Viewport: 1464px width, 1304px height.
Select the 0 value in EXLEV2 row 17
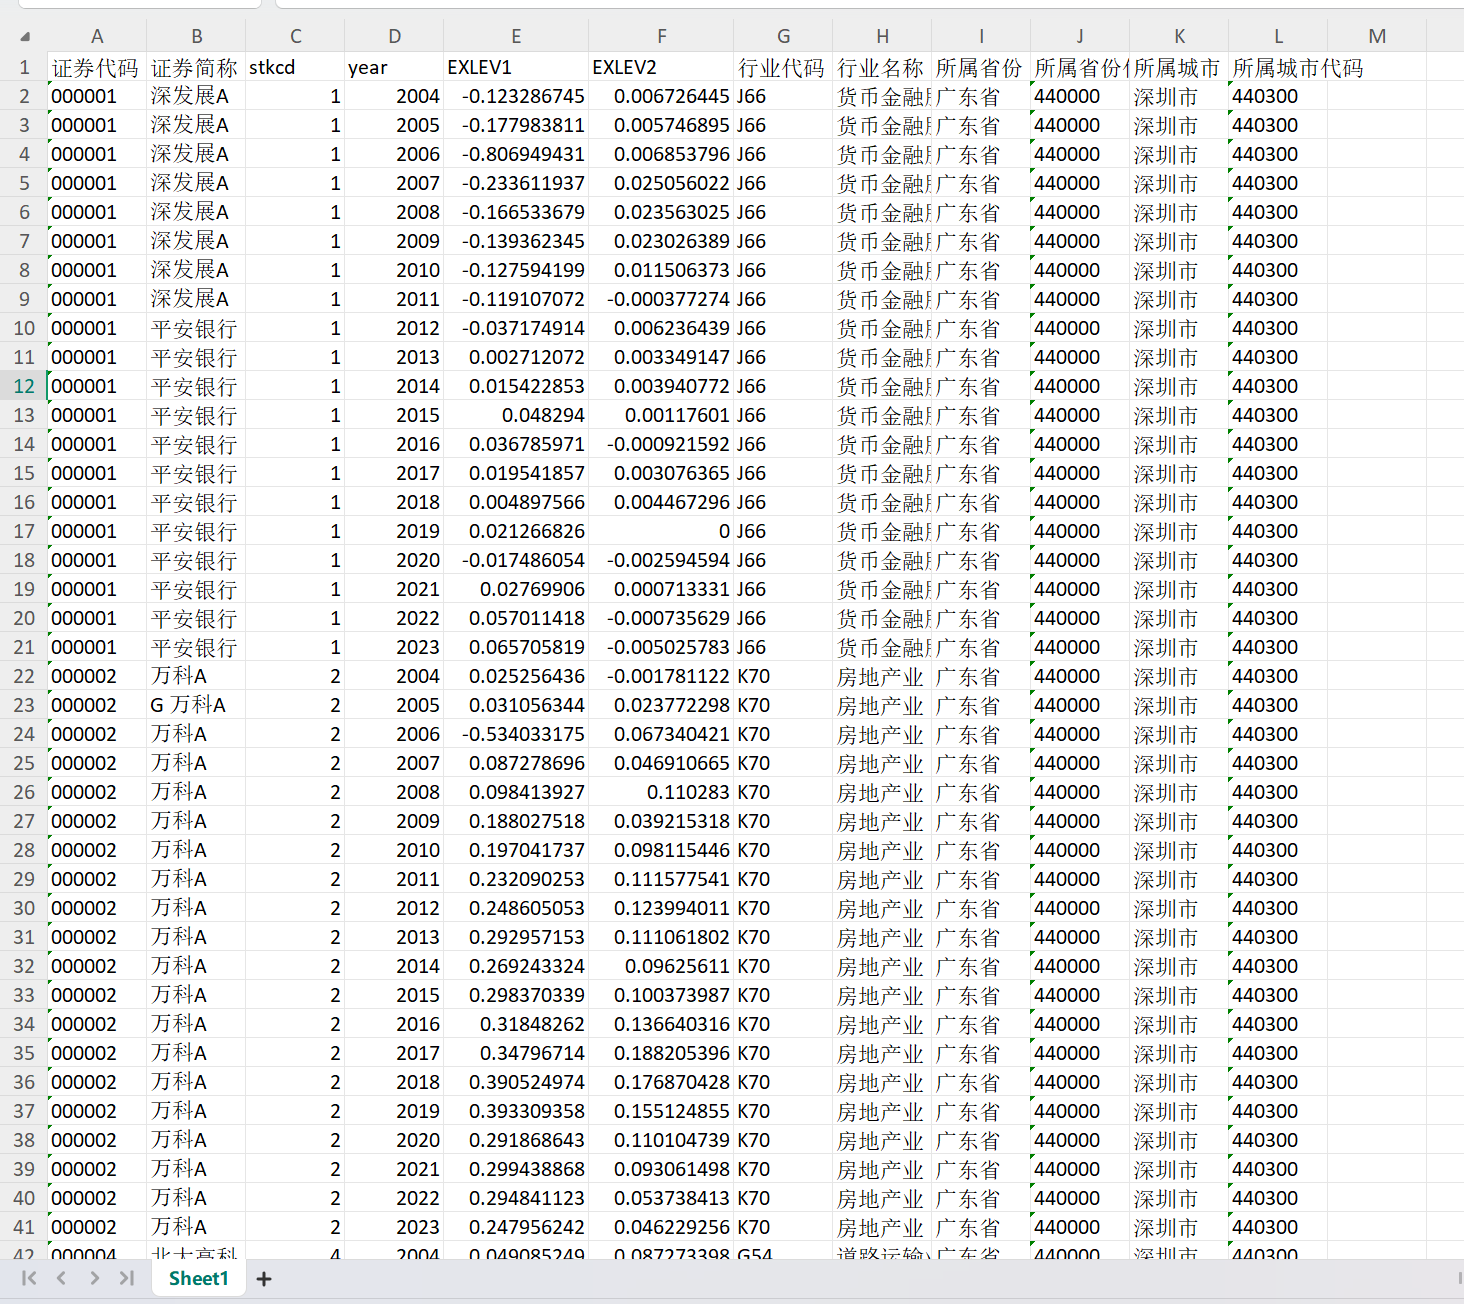click(x=661, y=531)
